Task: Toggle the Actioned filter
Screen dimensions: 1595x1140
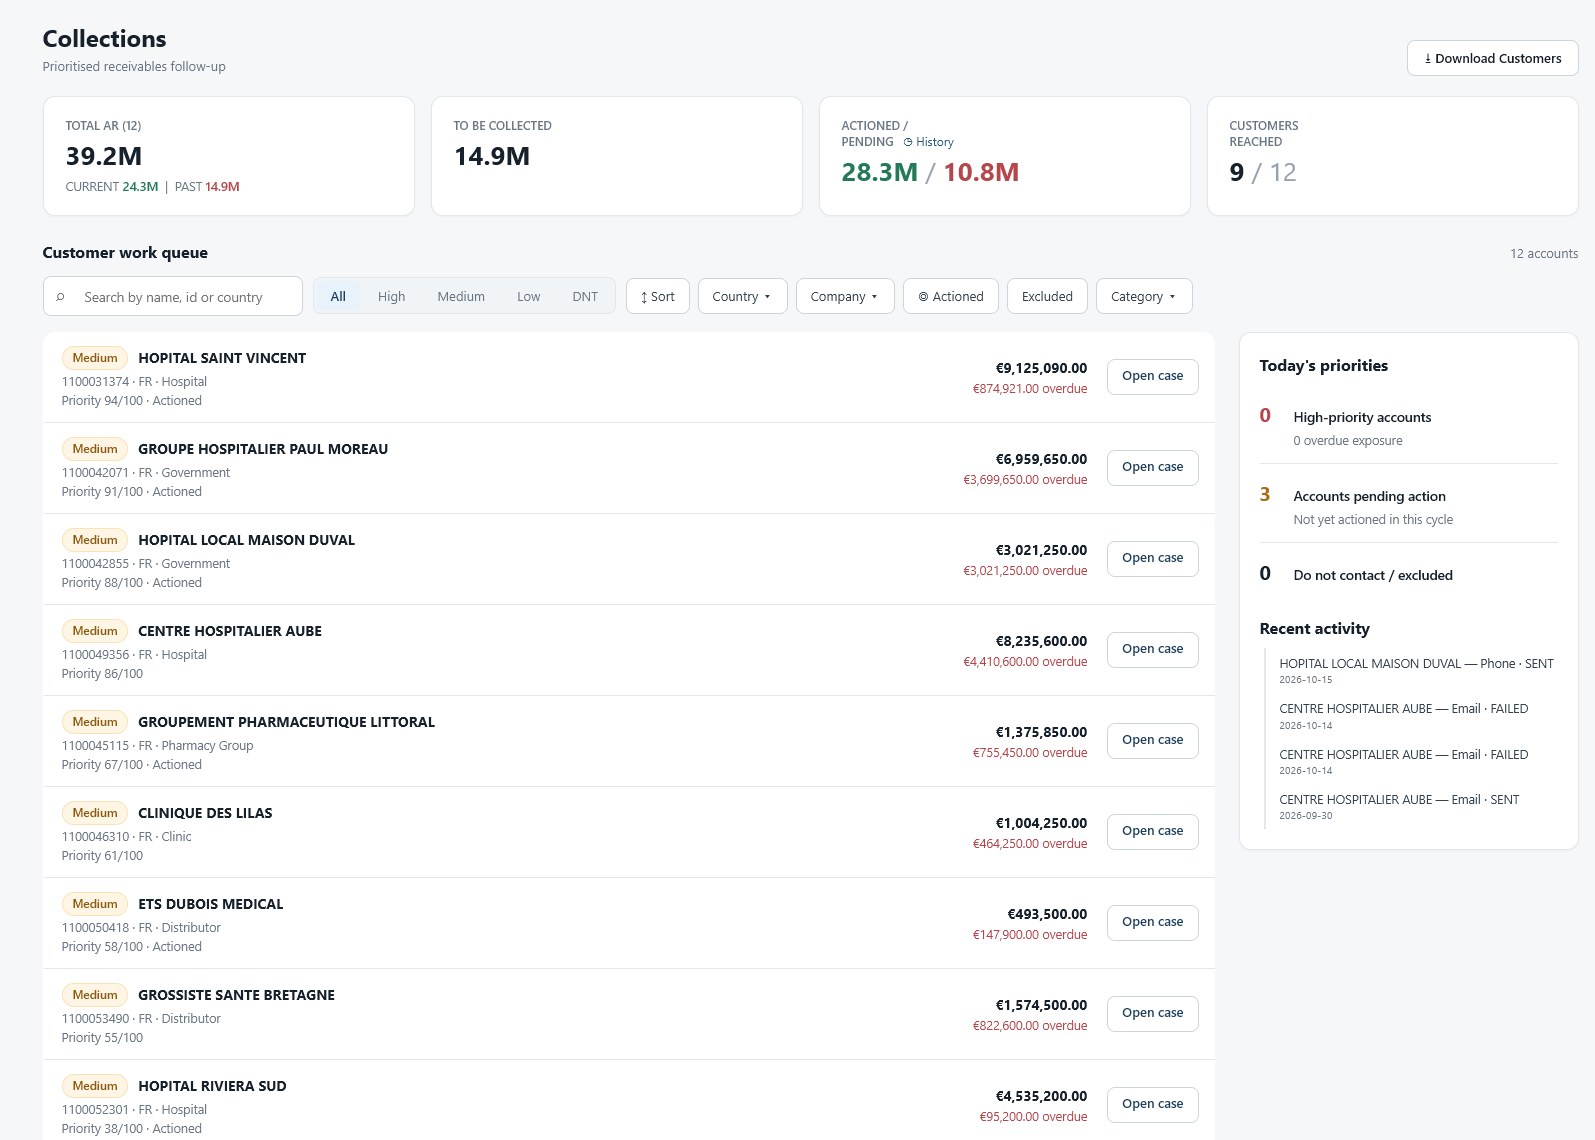Action: coord(951,296)
